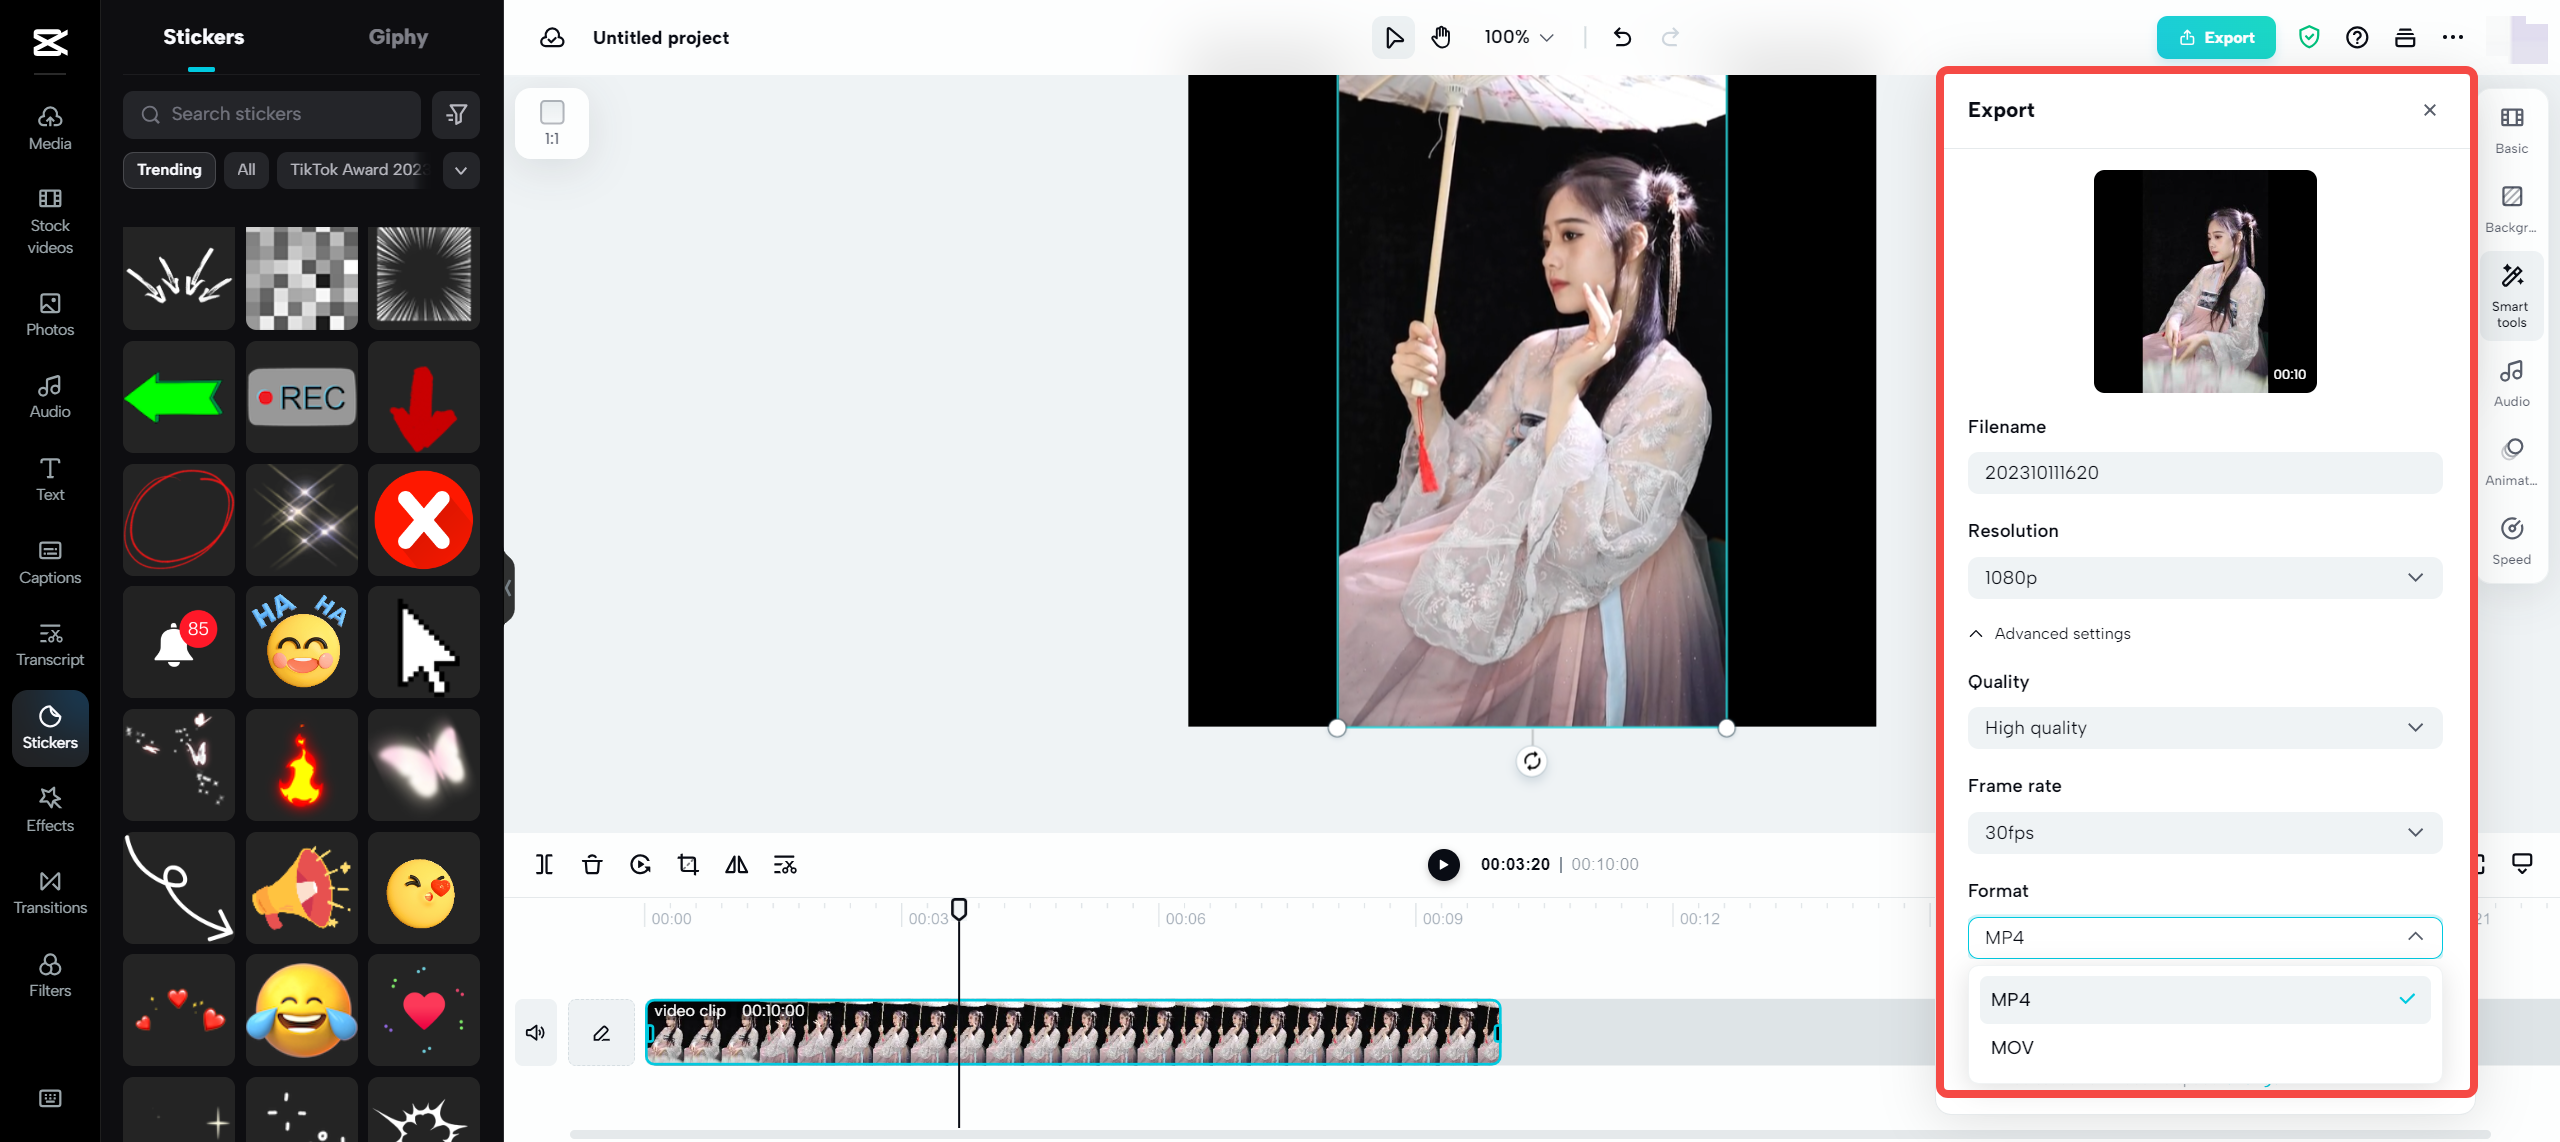
Task: Open the Resolution dropdown
Action: [x=2204, y=577]
